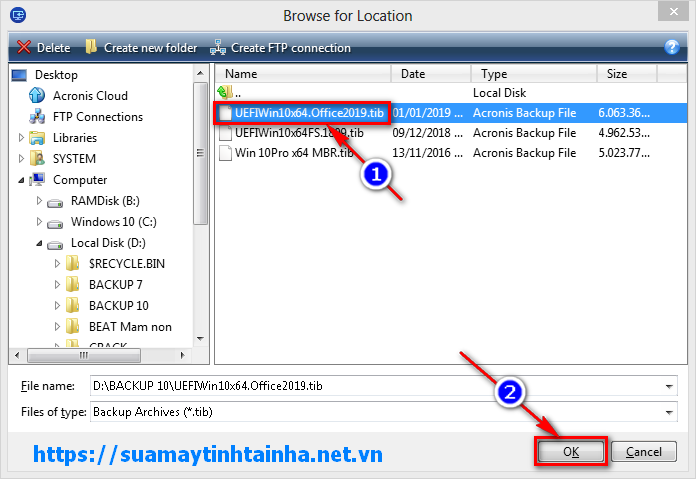Click the $RECYCLE.BIN folder icon
The width and height of the screenshot is (696, 479).
[72, 263]
